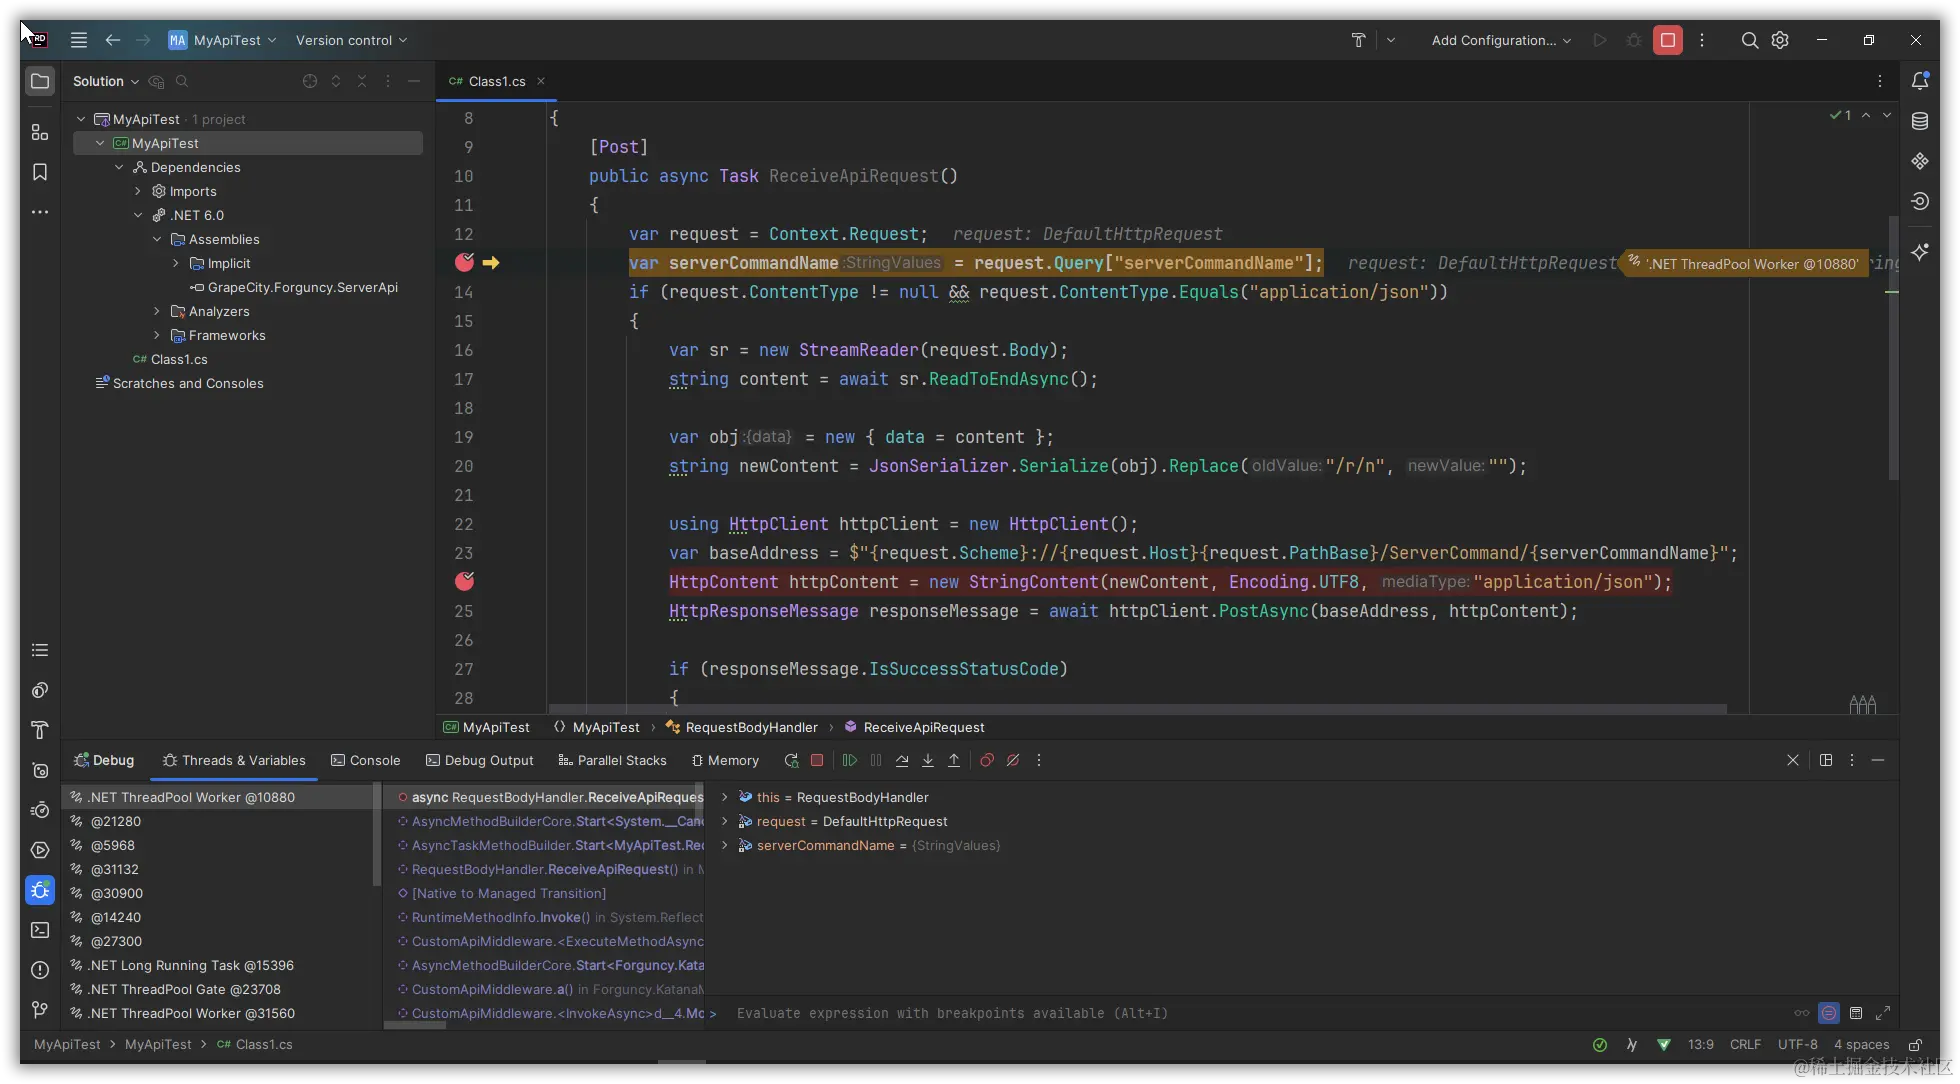The width and height of the screenshot is (1960, 1084).
Task: Open Version control menu
Action: click(x=351, y=40)
